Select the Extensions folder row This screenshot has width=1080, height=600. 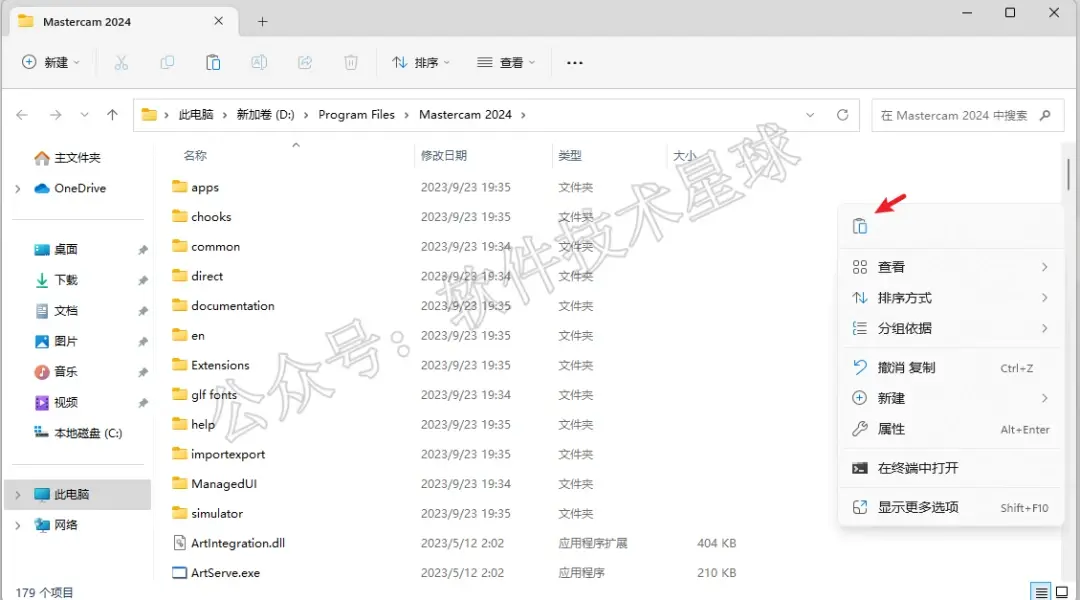455,365
